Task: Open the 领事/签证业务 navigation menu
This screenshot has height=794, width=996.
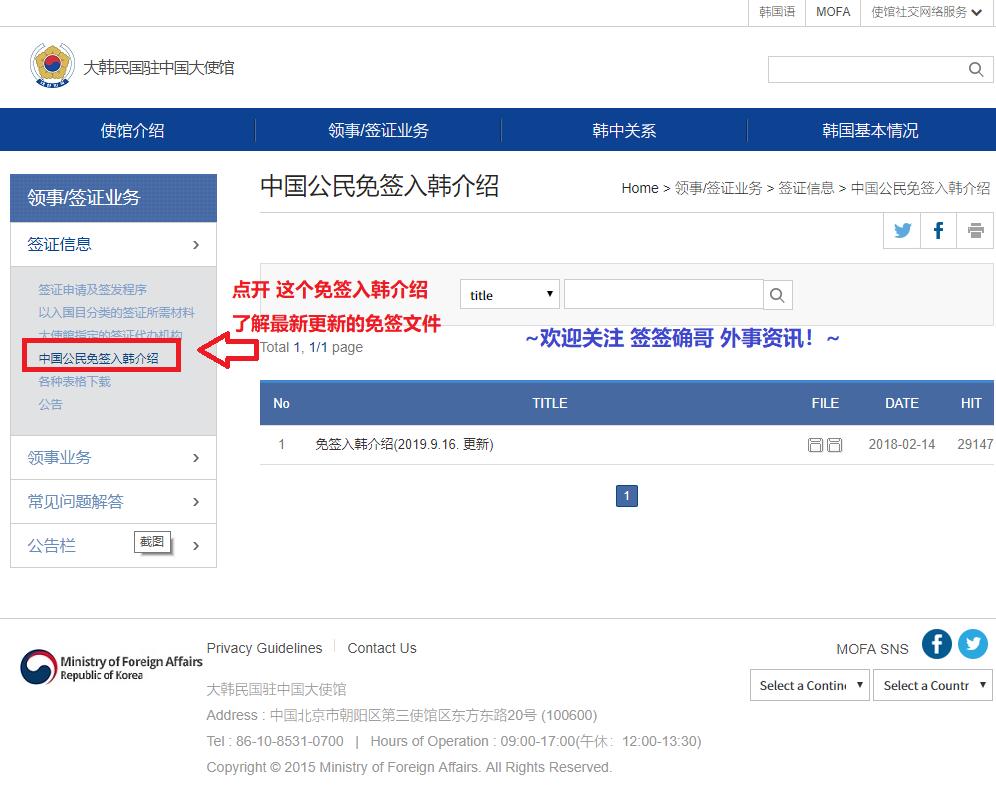Action: coord(377,129)
